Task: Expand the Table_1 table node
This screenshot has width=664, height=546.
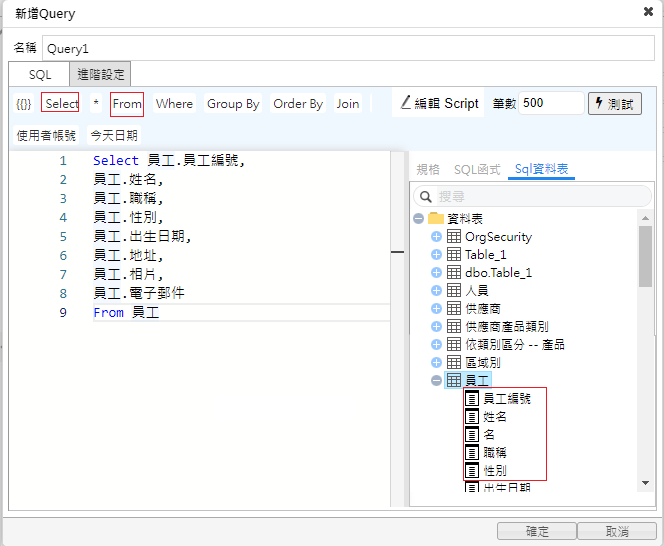Action: 436,255
